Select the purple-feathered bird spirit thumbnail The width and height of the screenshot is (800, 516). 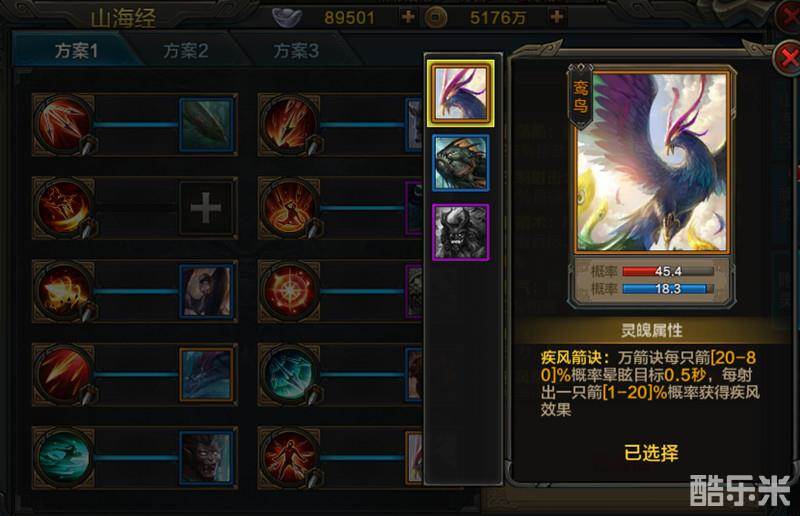click(x=460, y=93)
